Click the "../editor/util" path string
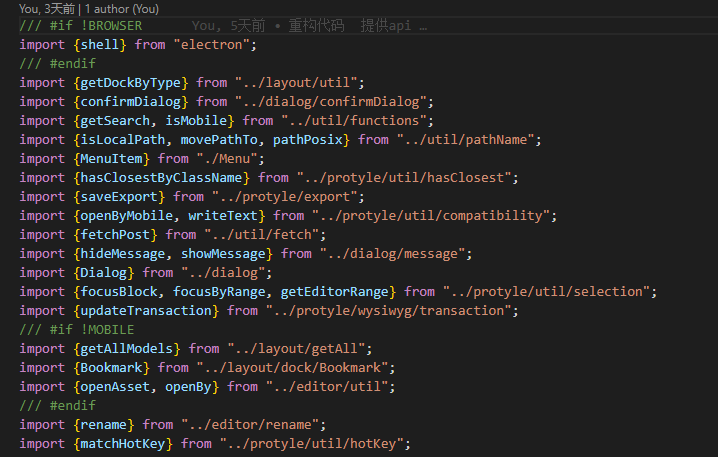 click(x=327, y=387)
